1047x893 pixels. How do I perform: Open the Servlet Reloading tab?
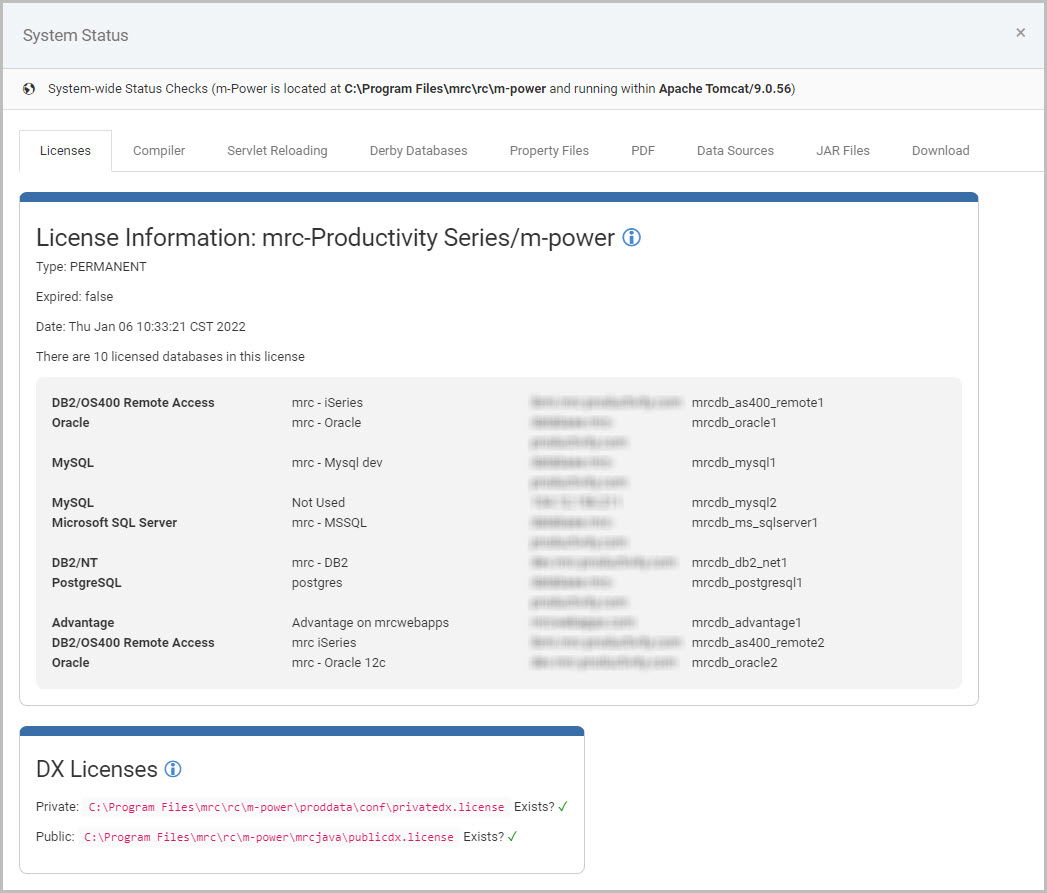[x=277, y=151]
